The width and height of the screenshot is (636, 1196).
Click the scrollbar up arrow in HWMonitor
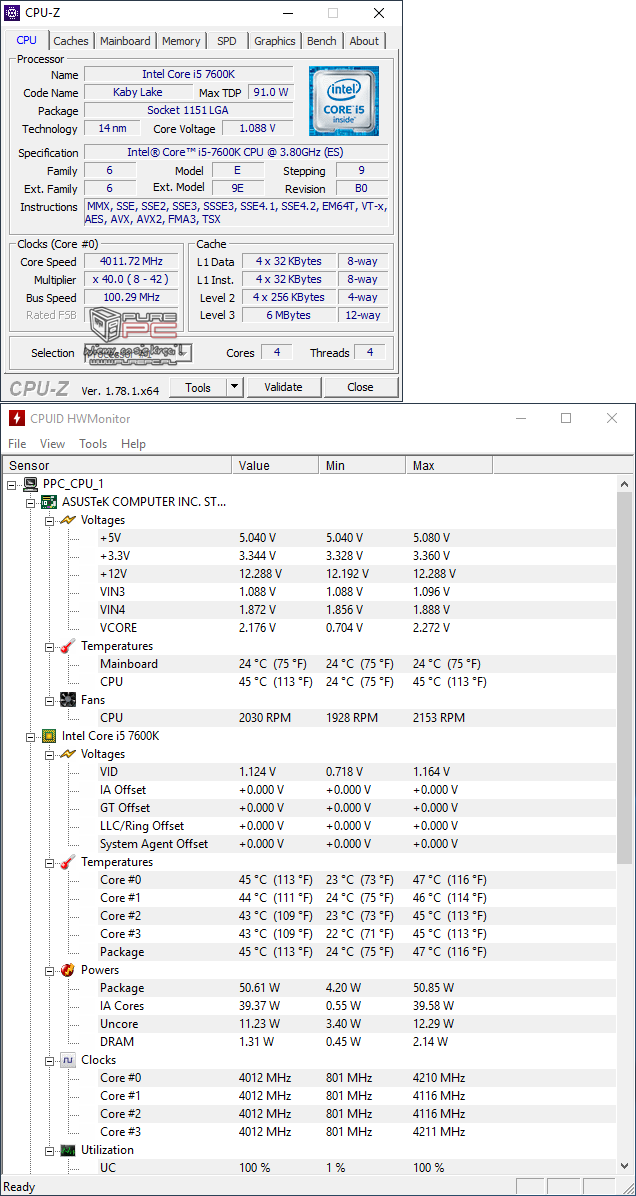tap(625, 484)
